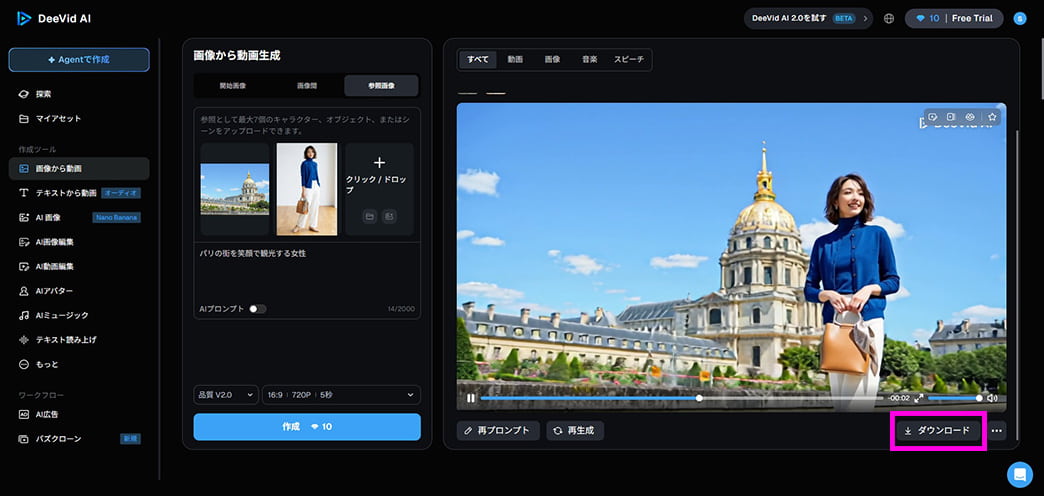Switch to the 動画 filter tab

(515, 59)
